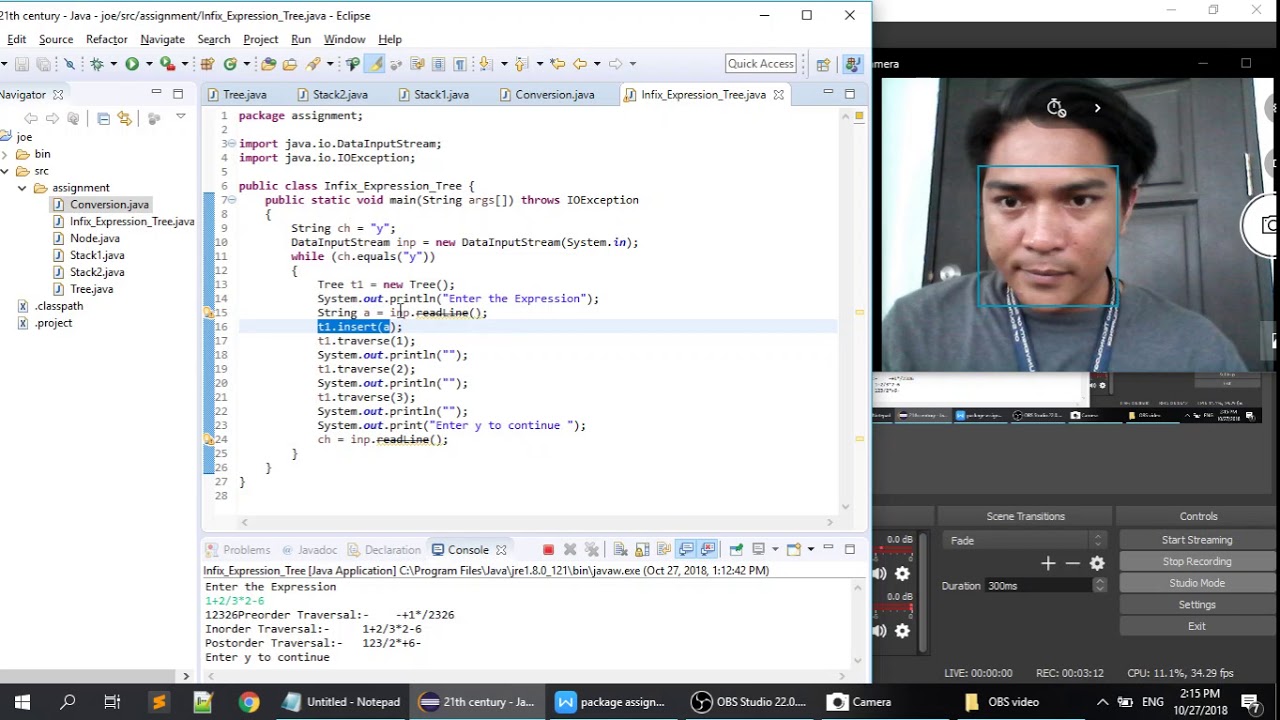This screenshot has width=1280, height=720.
Task: Go to the Last Edit Location
Action: tap(557, 64)
